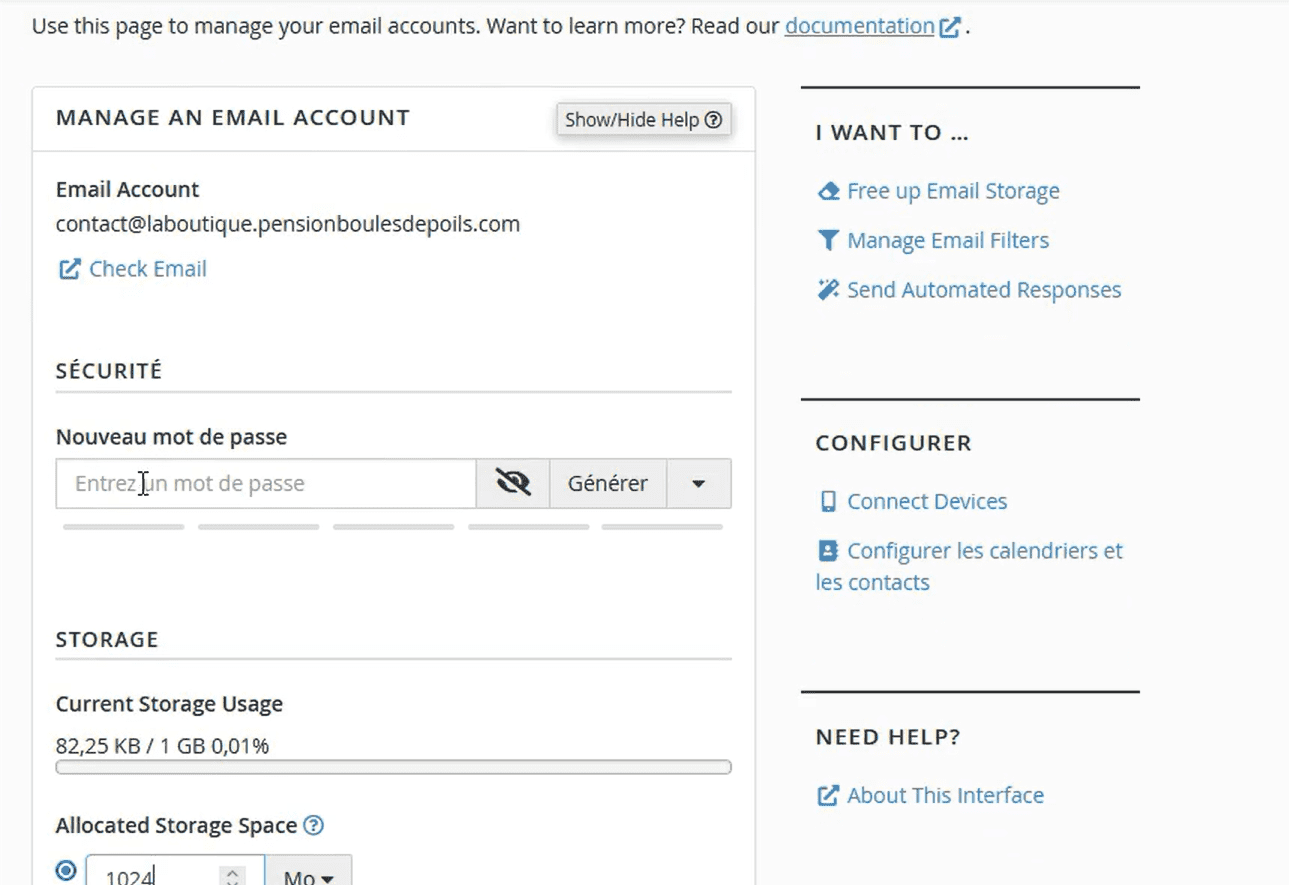Click the help question mark beside Allocated Storage Space
Image resolution: width=1289 pixels, height=885 pixels.
click(314, 826)
